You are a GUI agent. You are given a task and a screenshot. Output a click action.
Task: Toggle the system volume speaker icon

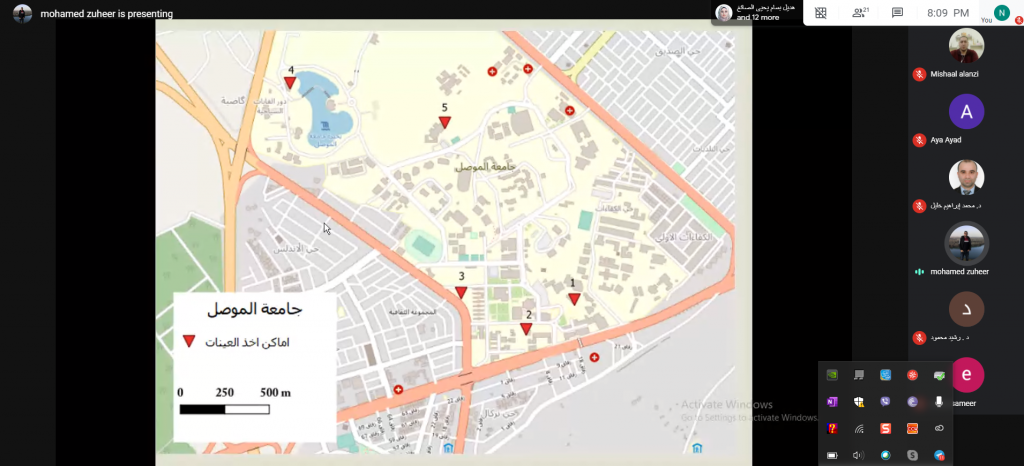click(x=859, y=455)
